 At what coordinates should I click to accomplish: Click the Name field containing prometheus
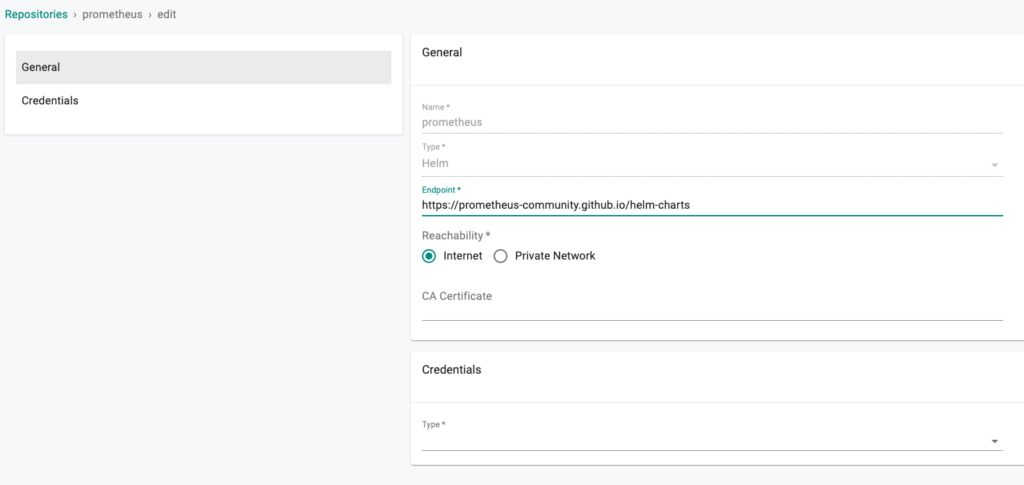click(x=711, y=122)
